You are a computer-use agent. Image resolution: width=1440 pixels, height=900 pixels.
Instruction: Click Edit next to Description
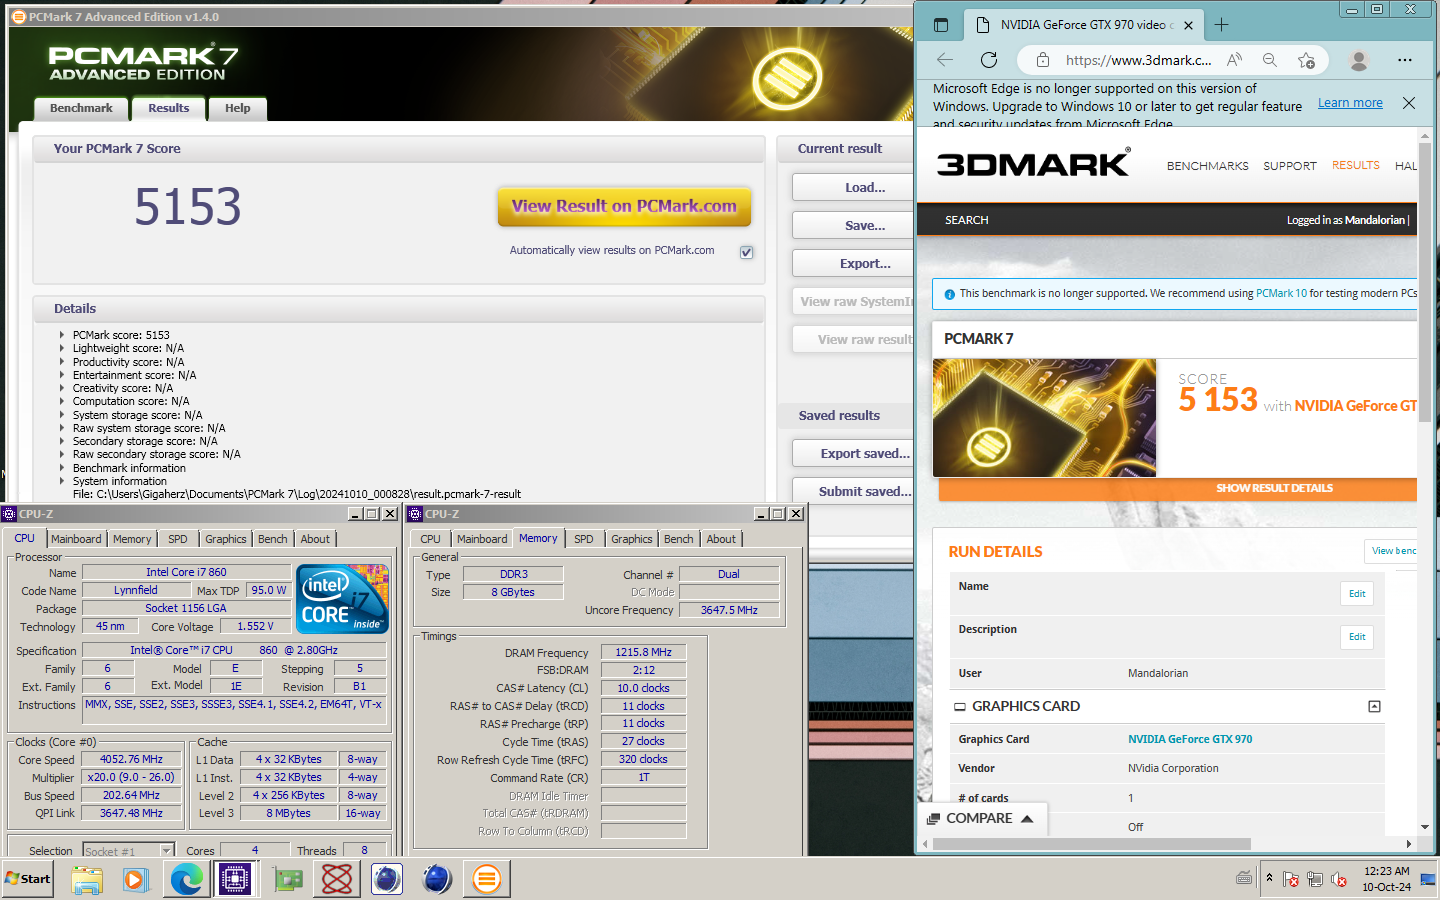pos(1357,637)
